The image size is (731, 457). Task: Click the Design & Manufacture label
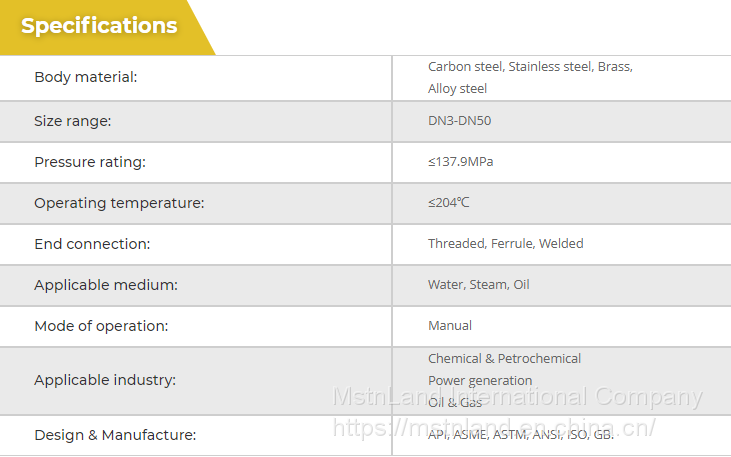coord(115,435)
